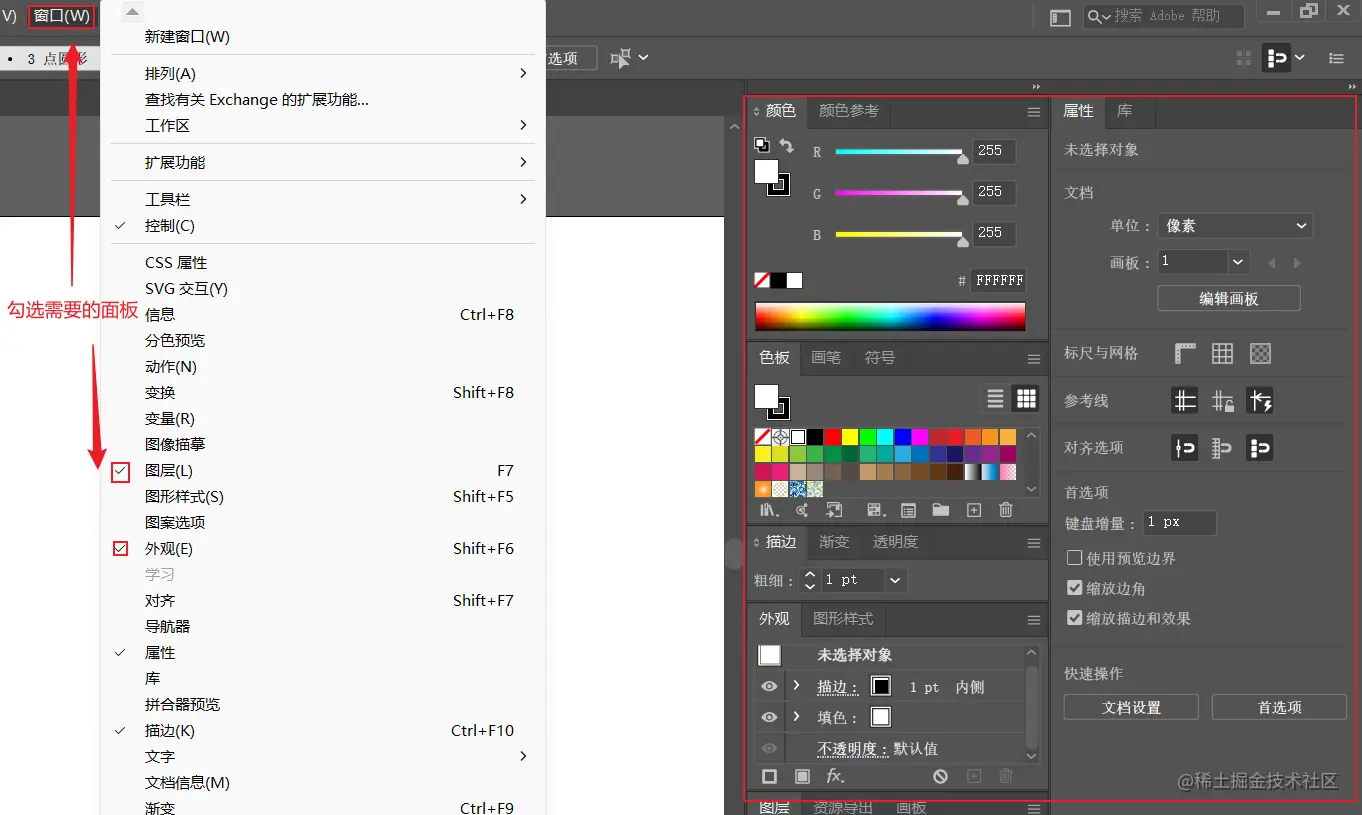Enable the 使用预览边界 checkbox

[1075, 558]
